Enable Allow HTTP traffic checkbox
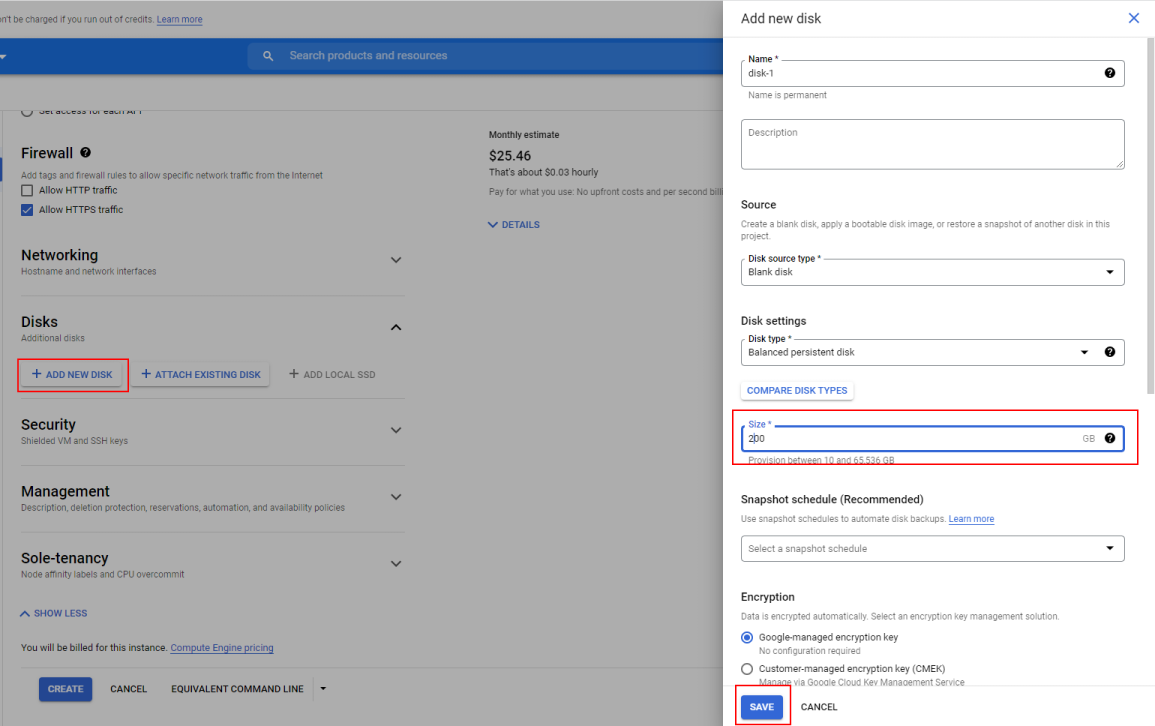The height and width of the screenshot is (726, 1155). point(28,190)
